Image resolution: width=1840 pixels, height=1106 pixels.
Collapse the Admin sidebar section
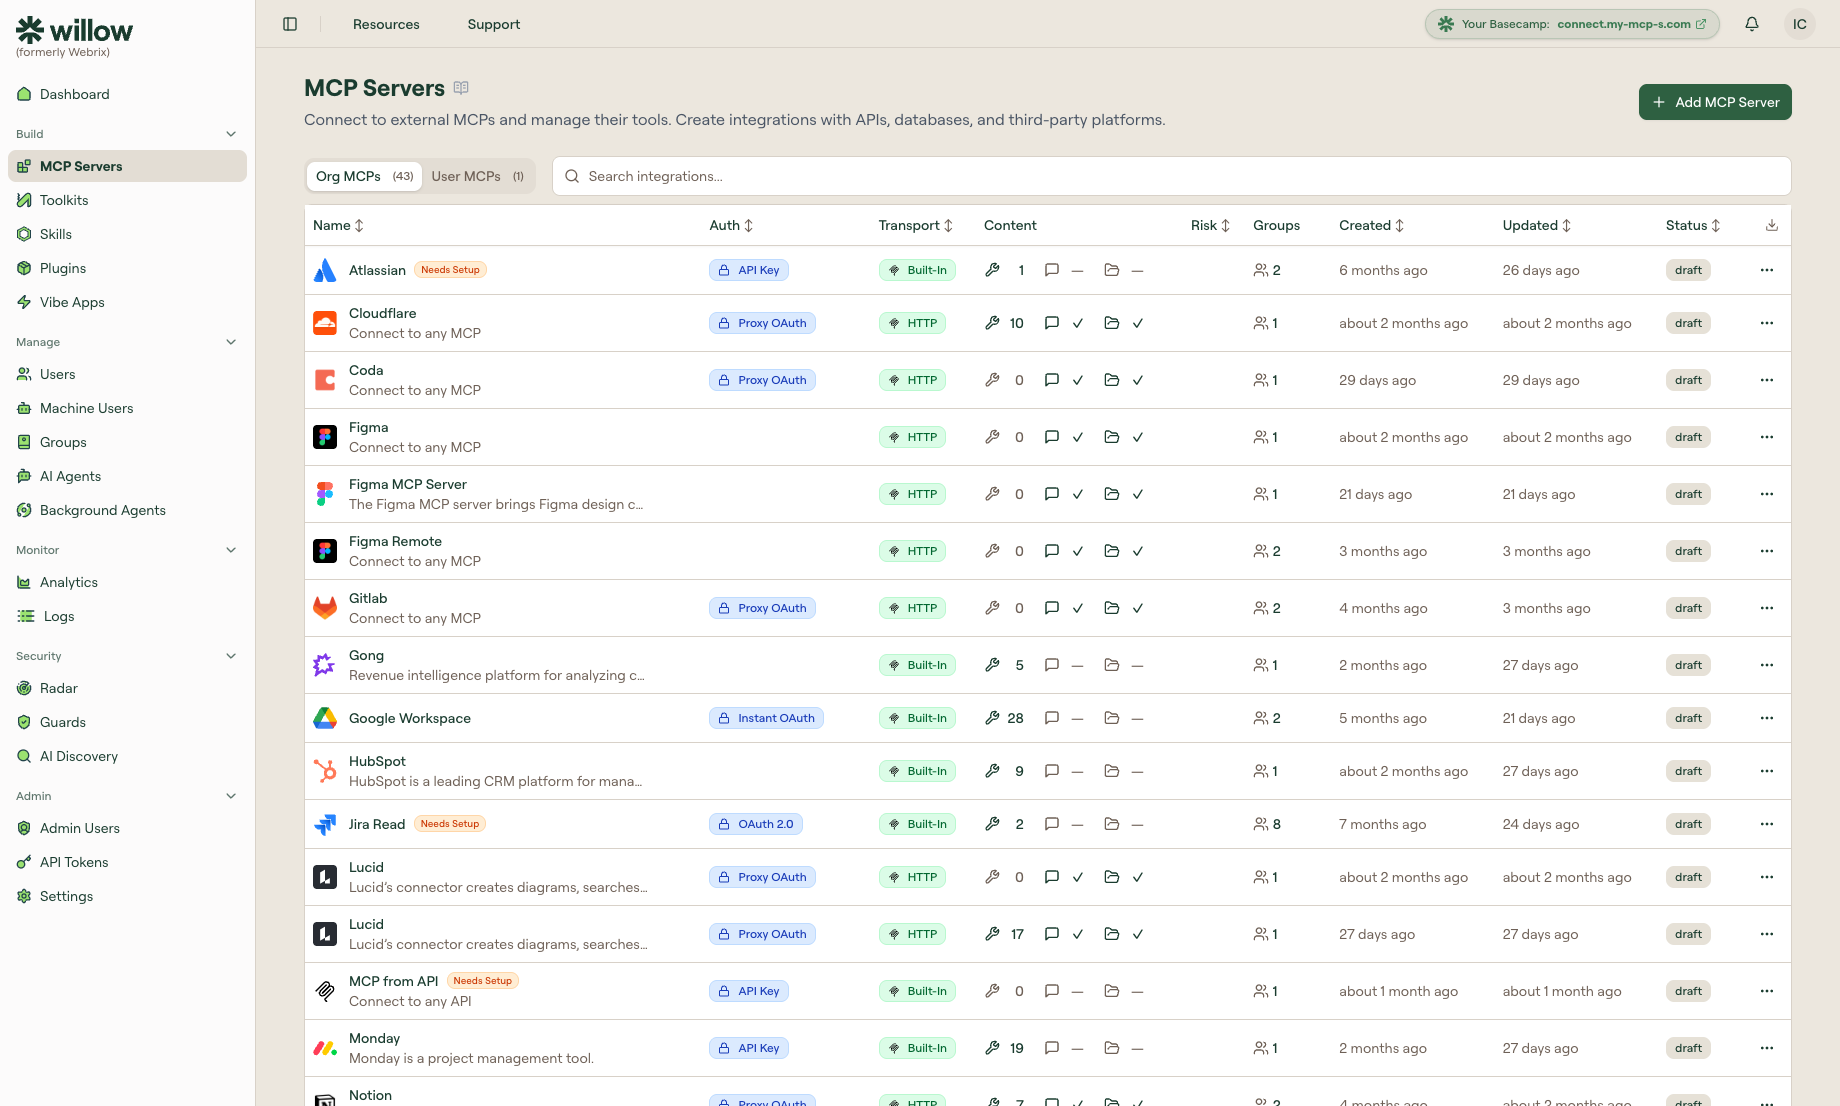click(x=231, y=796)
